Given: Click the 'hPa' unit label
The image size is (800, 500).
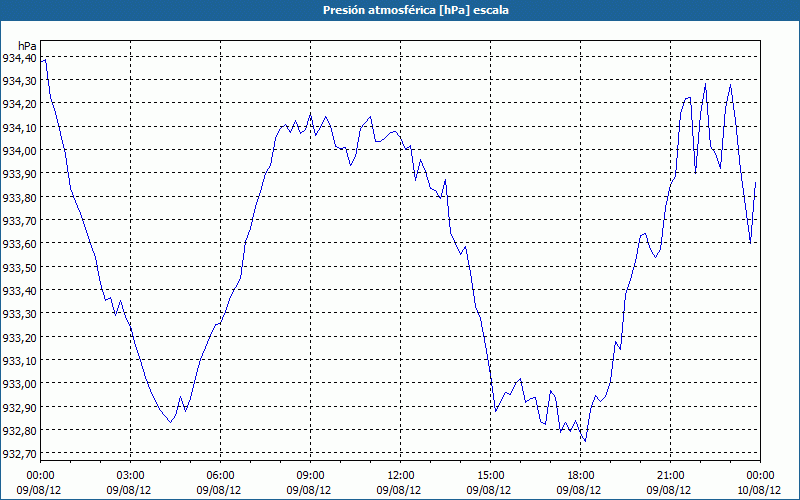Looking at the screenshot, I should coord(27,46).
